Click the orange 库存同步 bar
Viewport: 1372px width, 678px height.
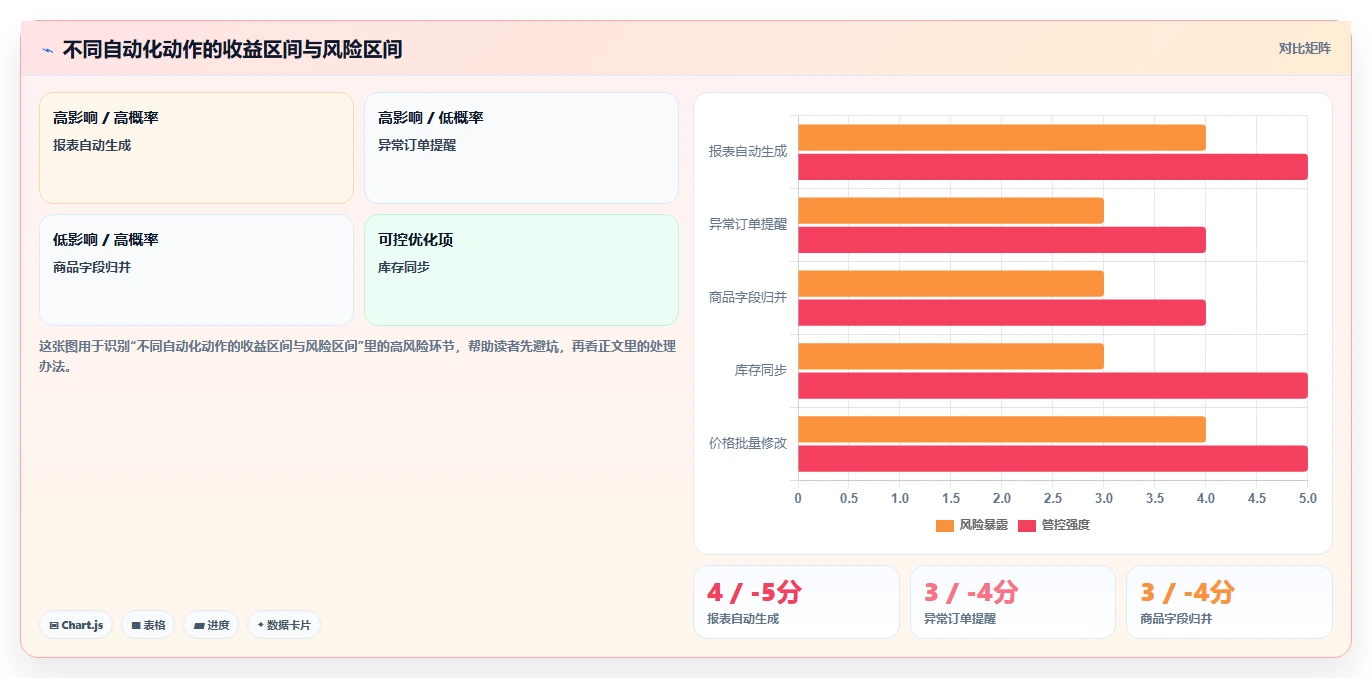[951, 356]
